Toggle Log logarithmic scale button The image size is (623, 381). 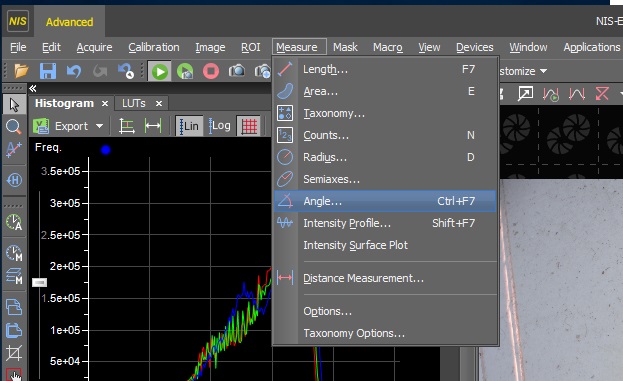(219, 126)
